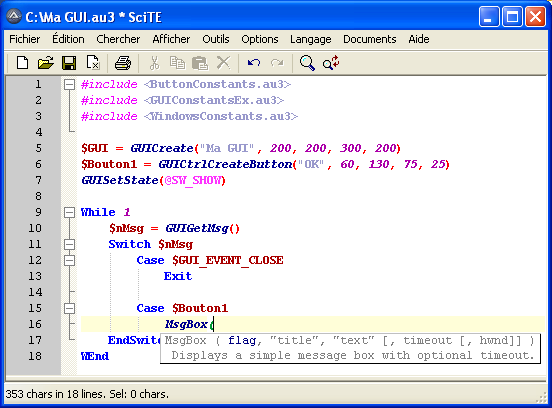Collapse the fold marker at line 1

coord(70,84)
